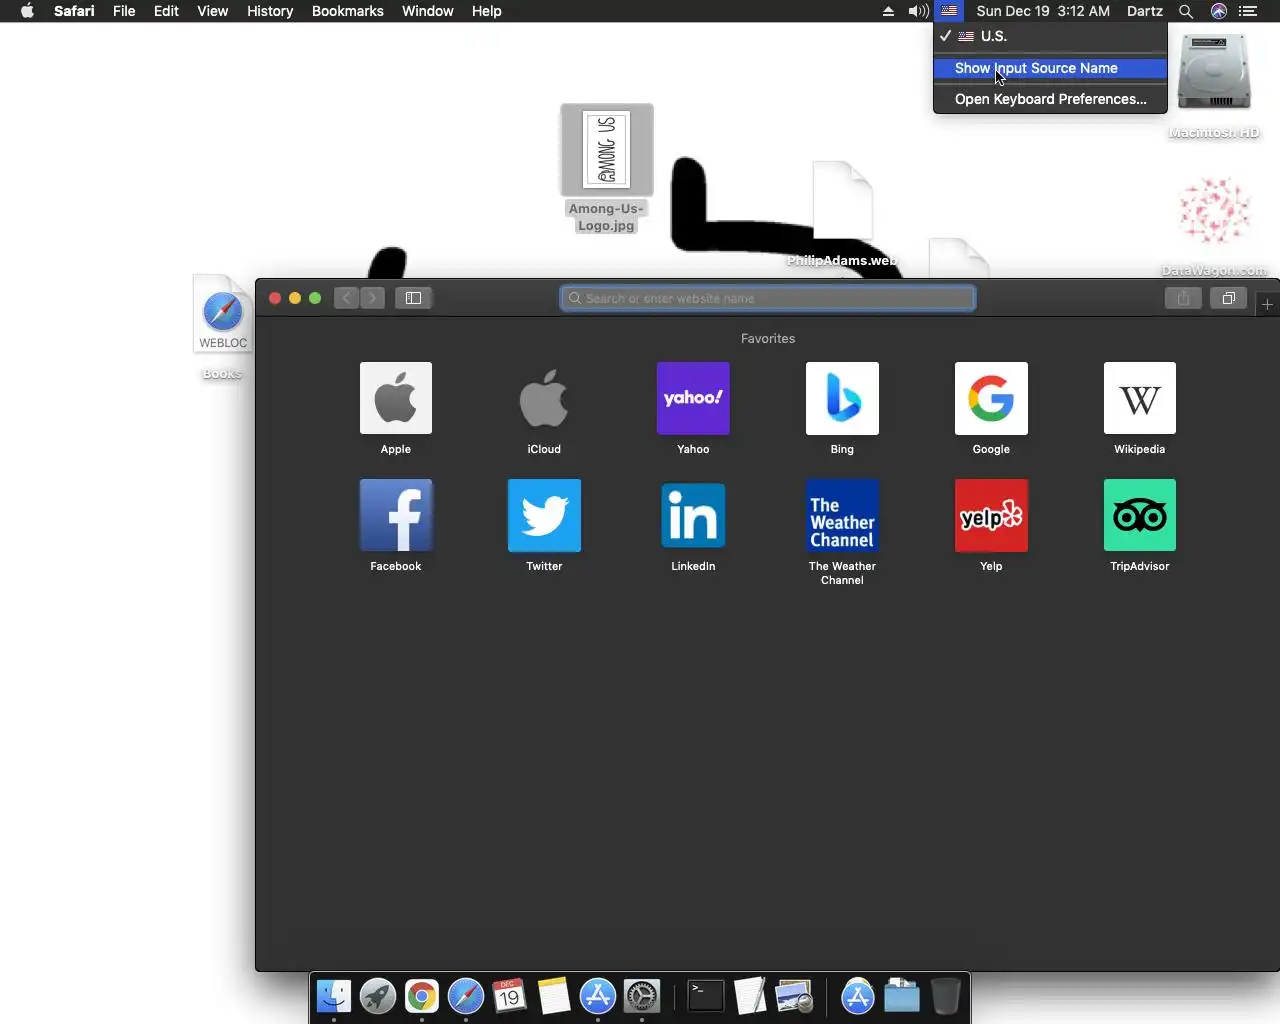Open the History menu

[270, 11]
